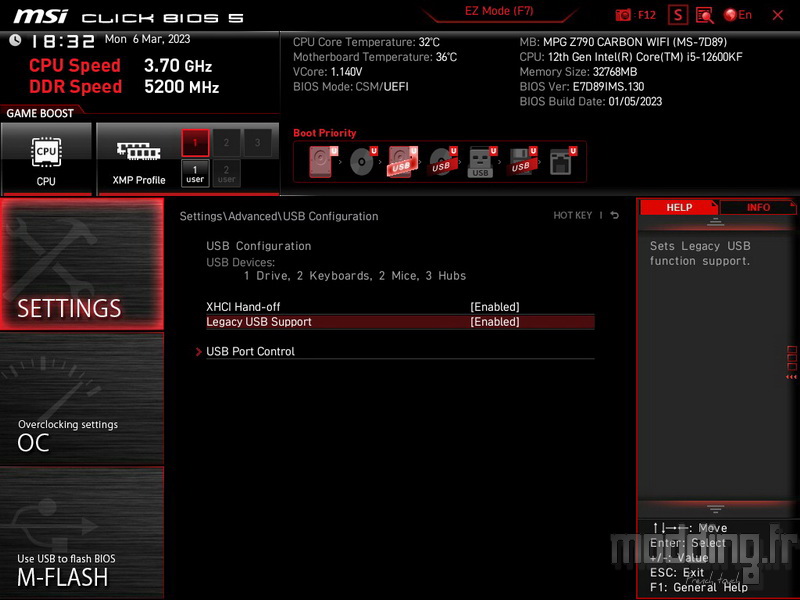Select the optical disc boot device icon

[363, 161]
